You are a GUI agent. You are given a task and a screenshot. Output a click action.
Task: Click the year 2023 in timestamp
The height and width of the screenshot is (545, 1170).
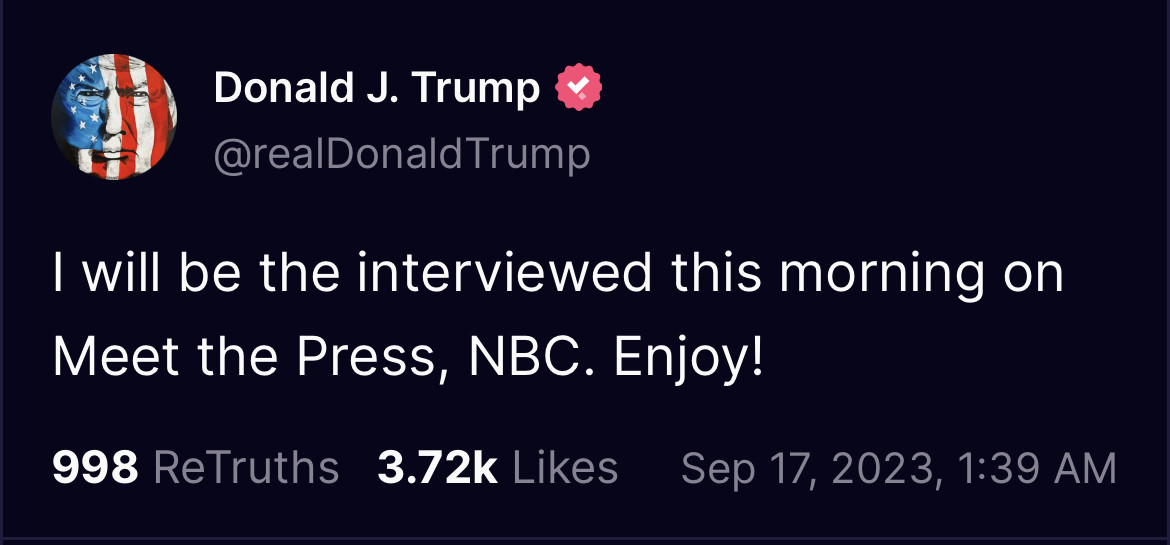pyautogui.click(x=881, y=467)
